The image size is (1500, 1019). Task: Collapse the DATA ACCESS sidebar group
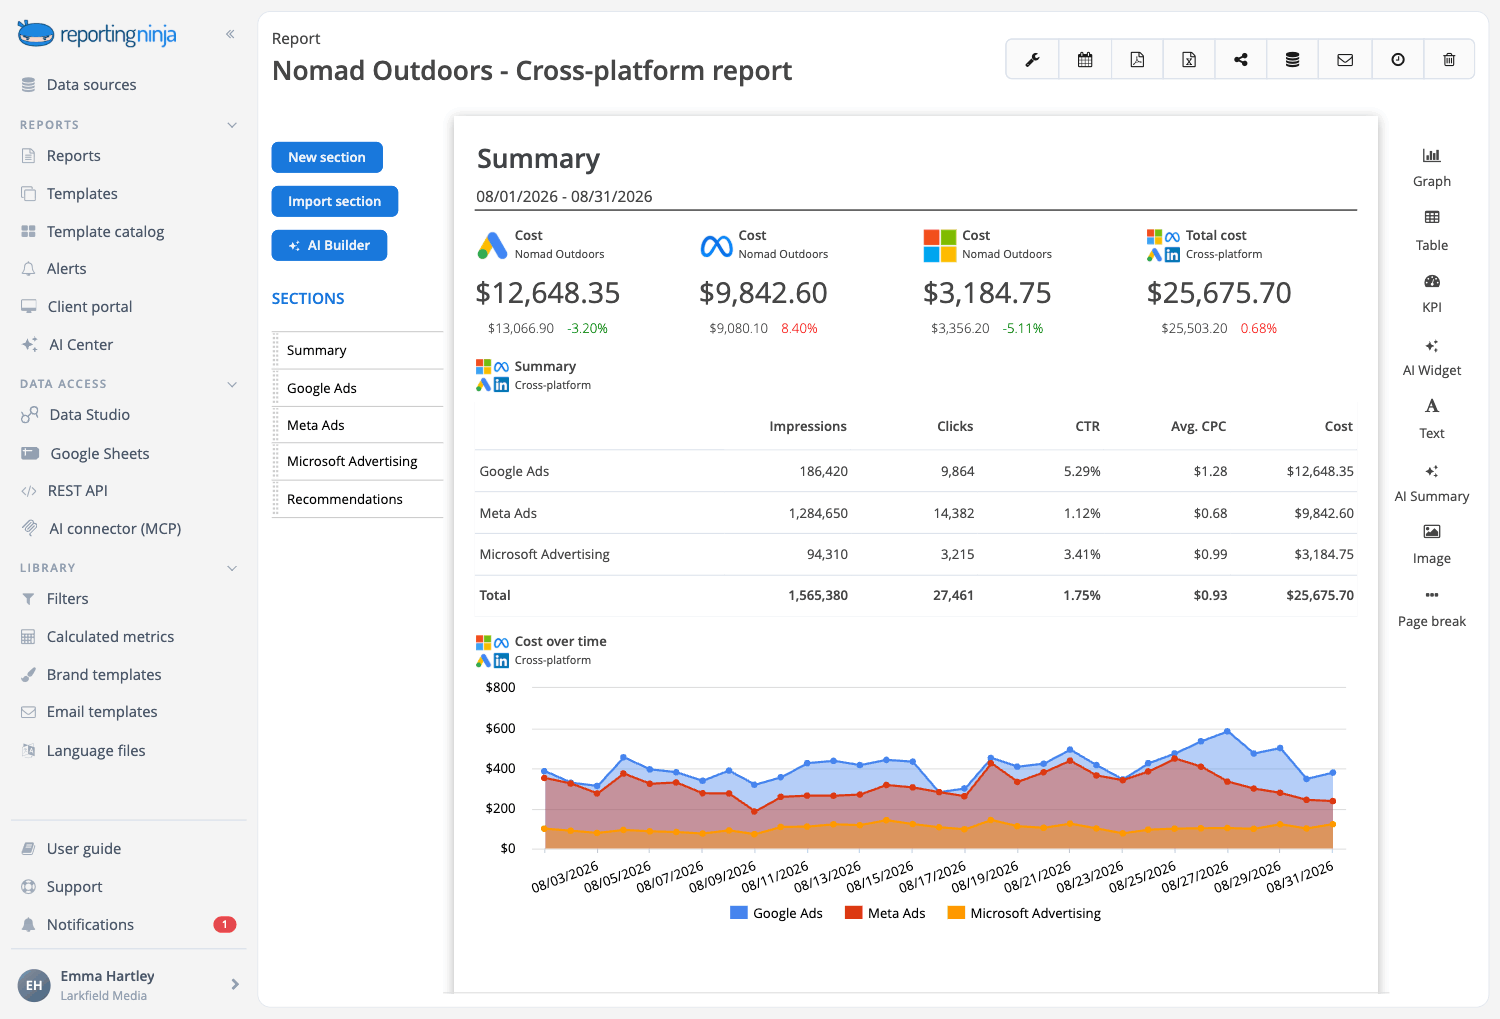pos(232,384)
